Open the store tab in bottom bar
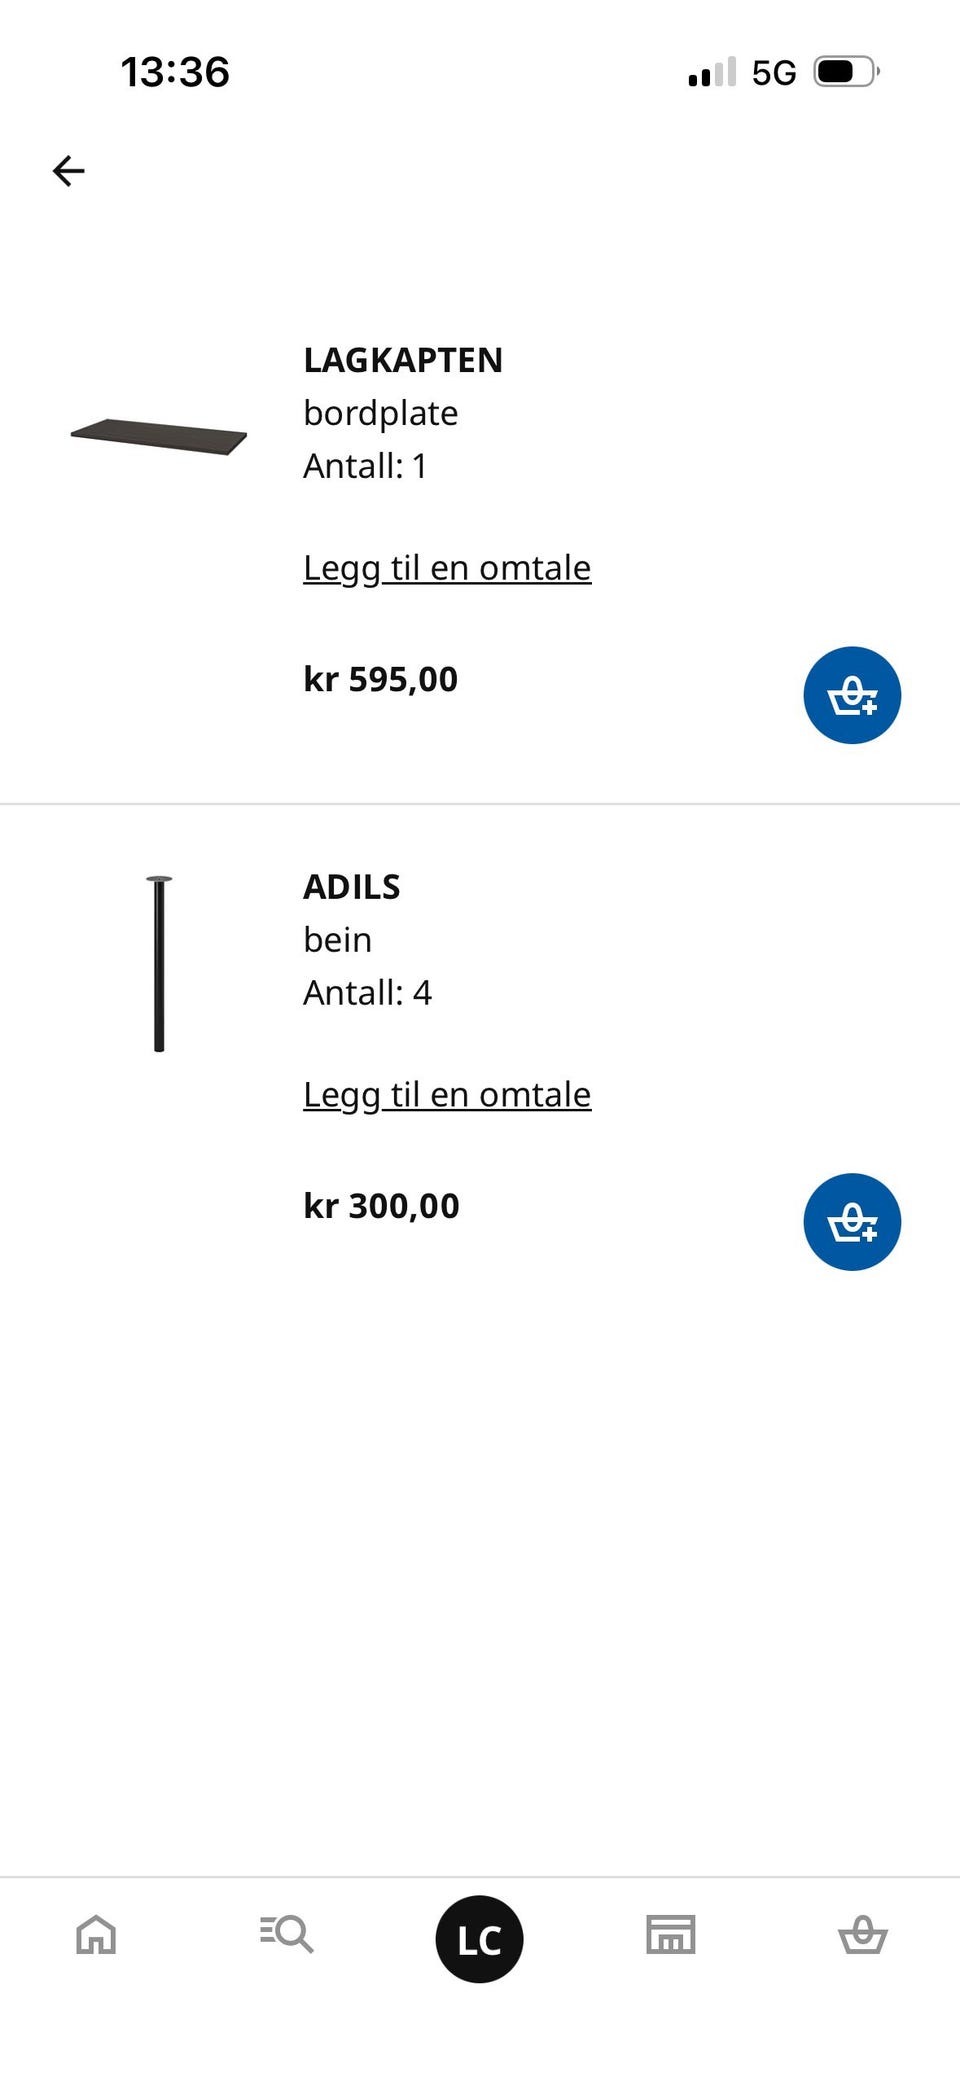Screen dimensions: 960x2081 click(x=671, y=1934)
